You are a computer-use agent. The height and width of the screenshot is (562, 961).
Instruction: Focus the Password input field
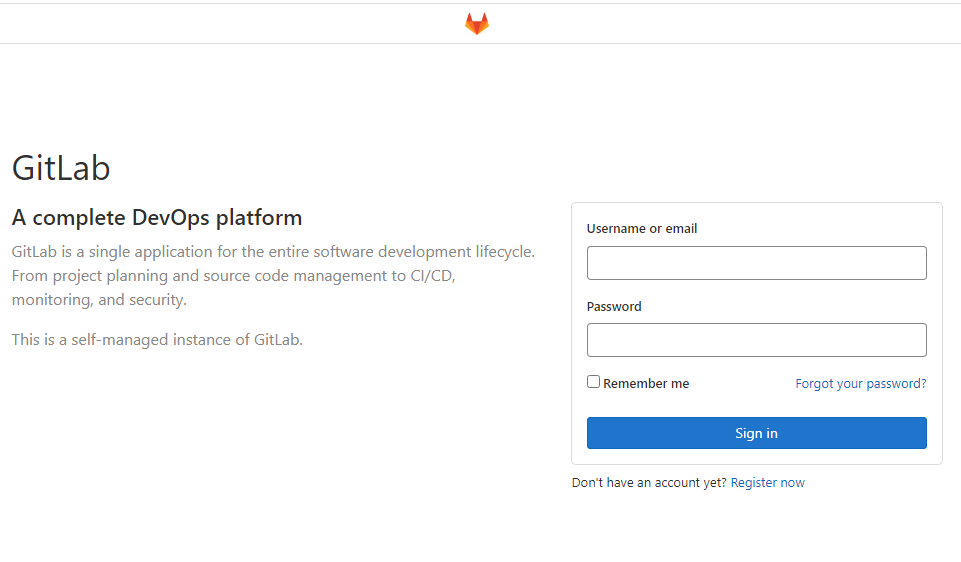pyautogui.click(x=756, y=340)
